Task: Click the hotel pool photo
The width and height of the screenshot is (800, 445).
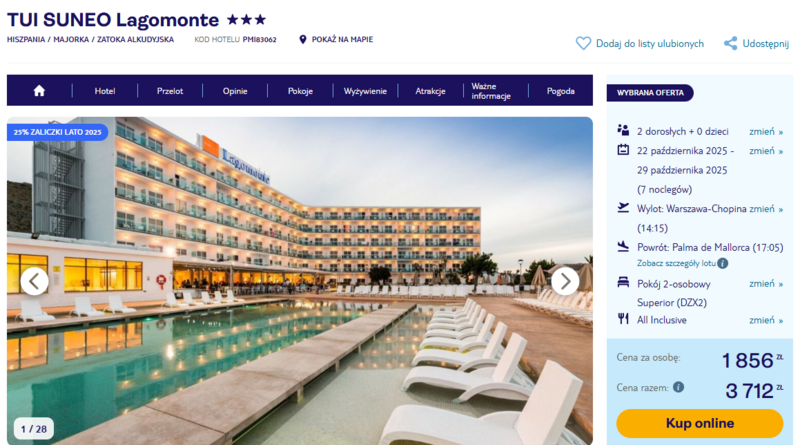Action: 299,281
